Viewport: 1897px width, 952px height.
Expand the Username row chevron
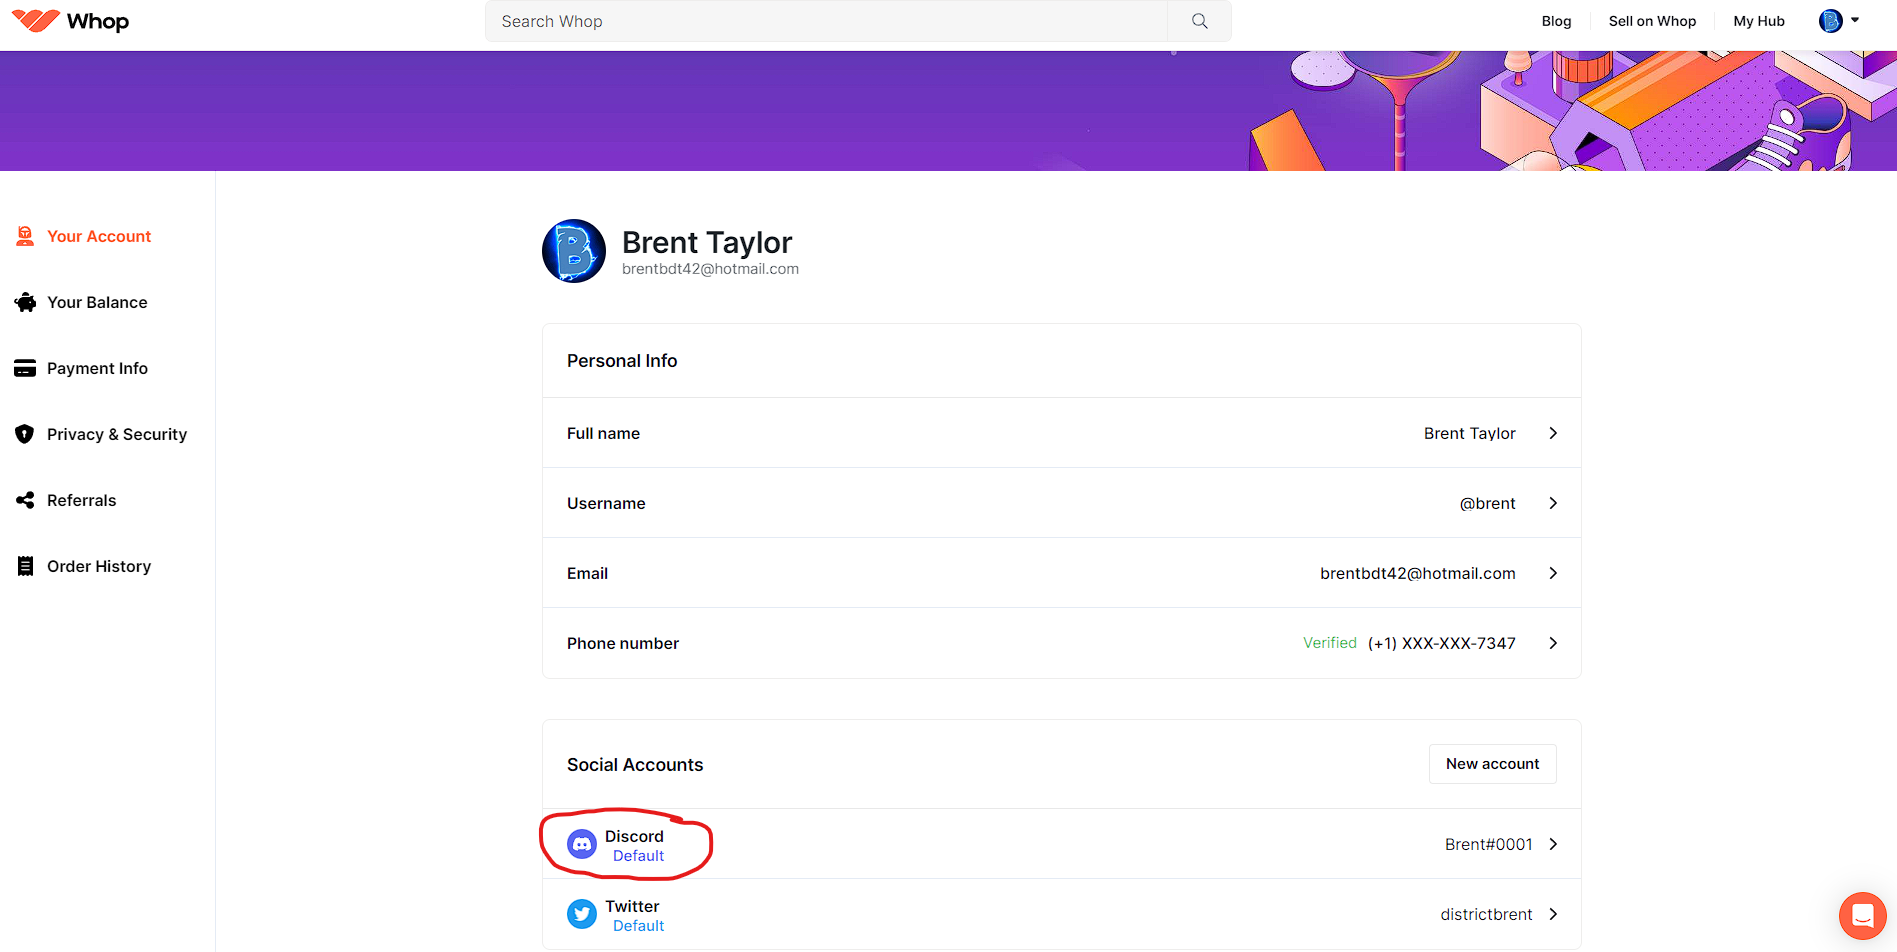(1553, 503)
